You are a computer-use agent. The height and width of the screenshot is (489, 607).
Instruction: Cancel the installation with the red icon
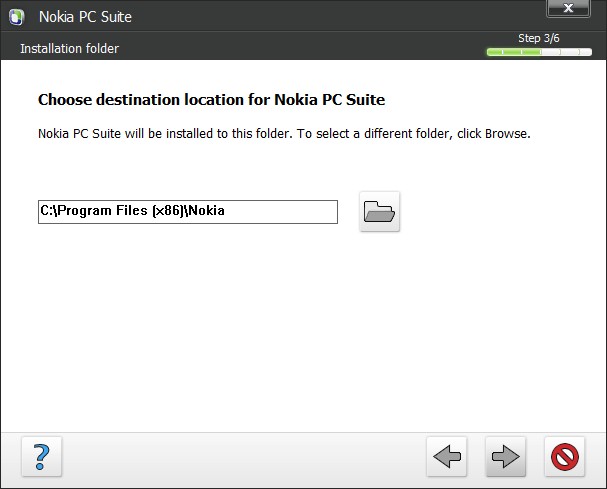pos(564,456)
